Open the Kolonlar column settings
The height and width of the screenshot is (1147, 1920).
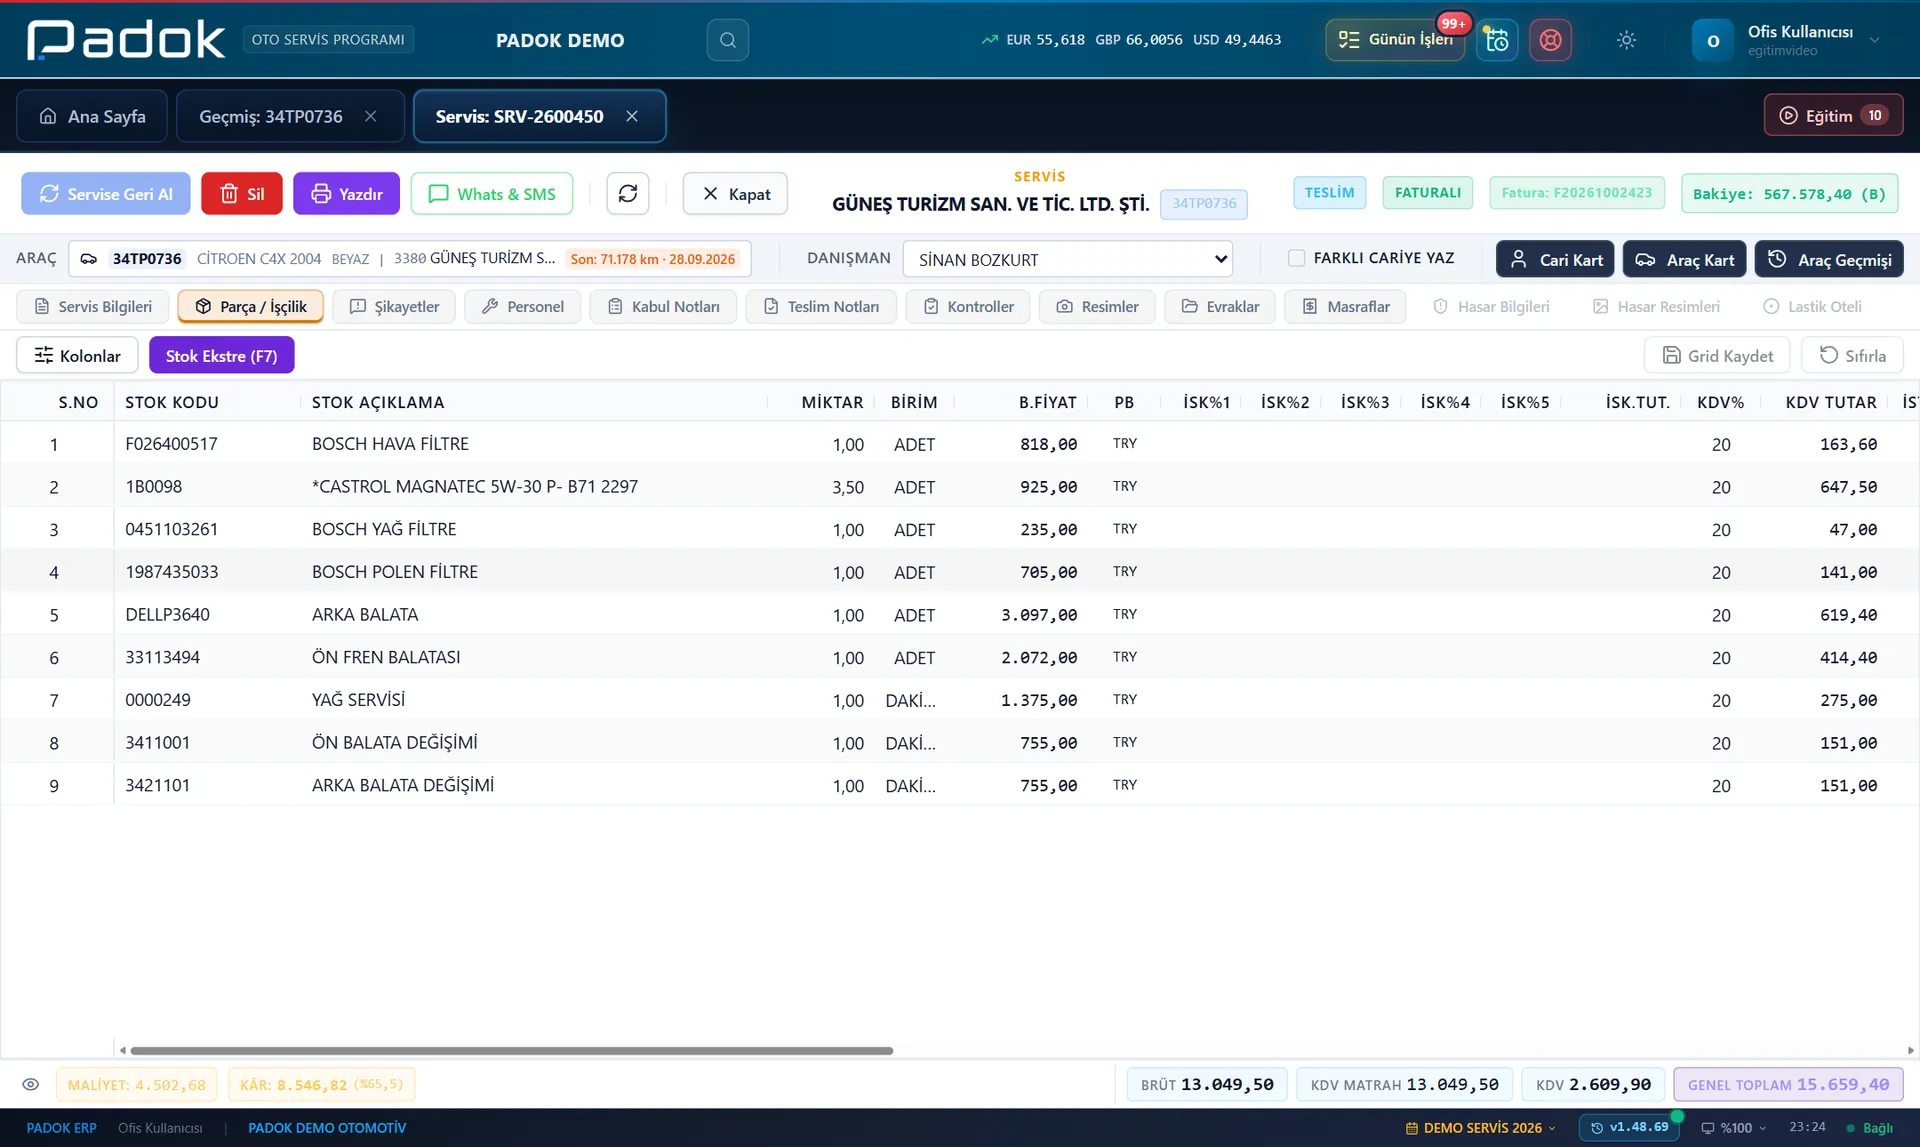(x=77, y=355)
